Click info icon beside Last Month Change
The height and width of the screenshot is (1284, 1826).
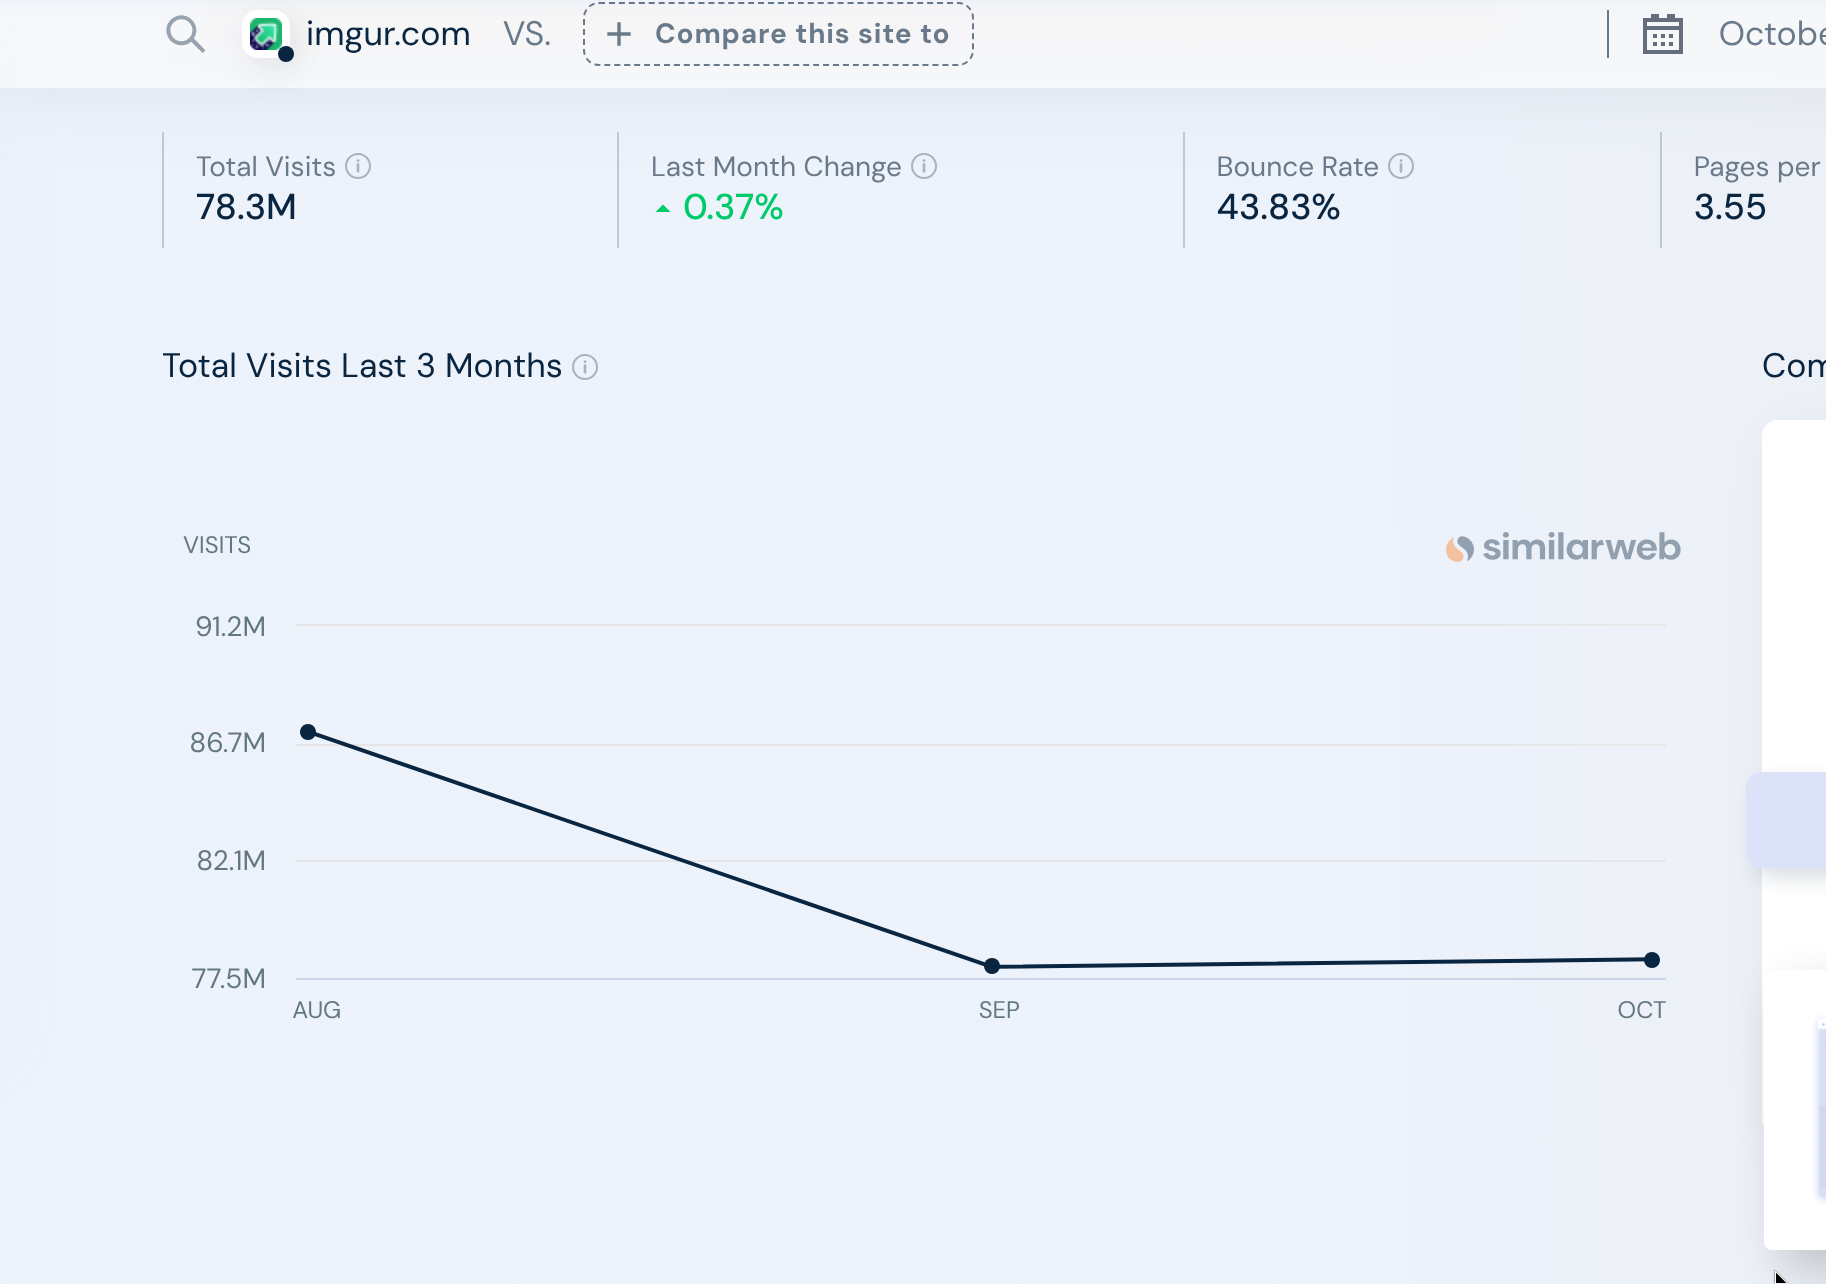coord(924,166)
